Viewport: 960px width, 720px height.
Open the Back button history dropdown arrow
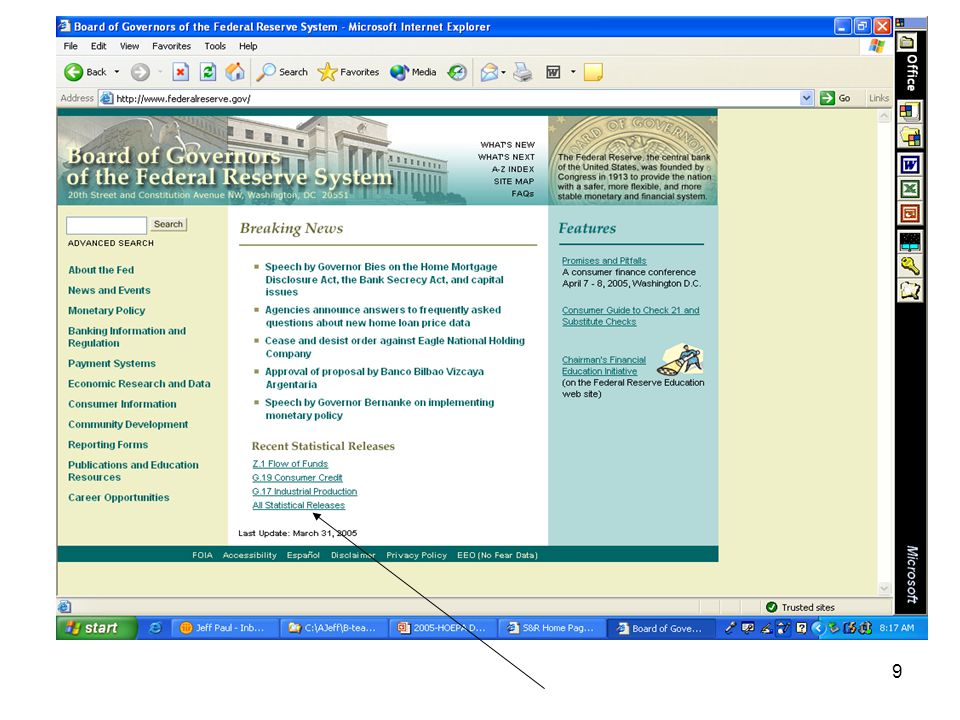[x=117, y=72]
